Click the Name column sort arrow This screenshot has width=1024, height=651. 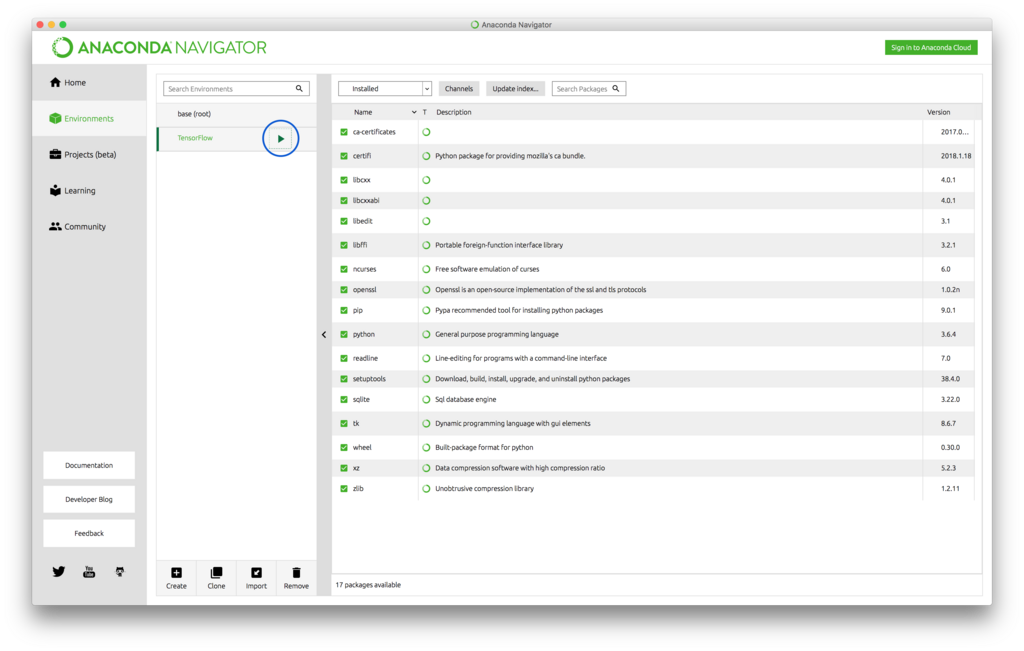coord(414,112)
